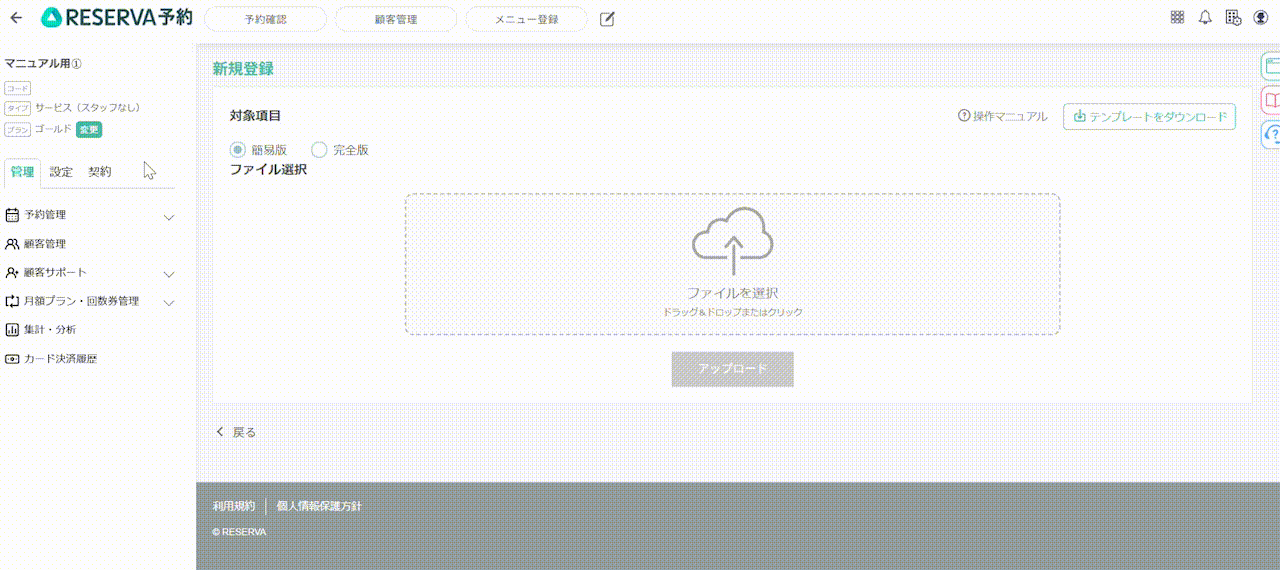Click the repeat icon for 月額プラン・回数券管理

[12, 301]
